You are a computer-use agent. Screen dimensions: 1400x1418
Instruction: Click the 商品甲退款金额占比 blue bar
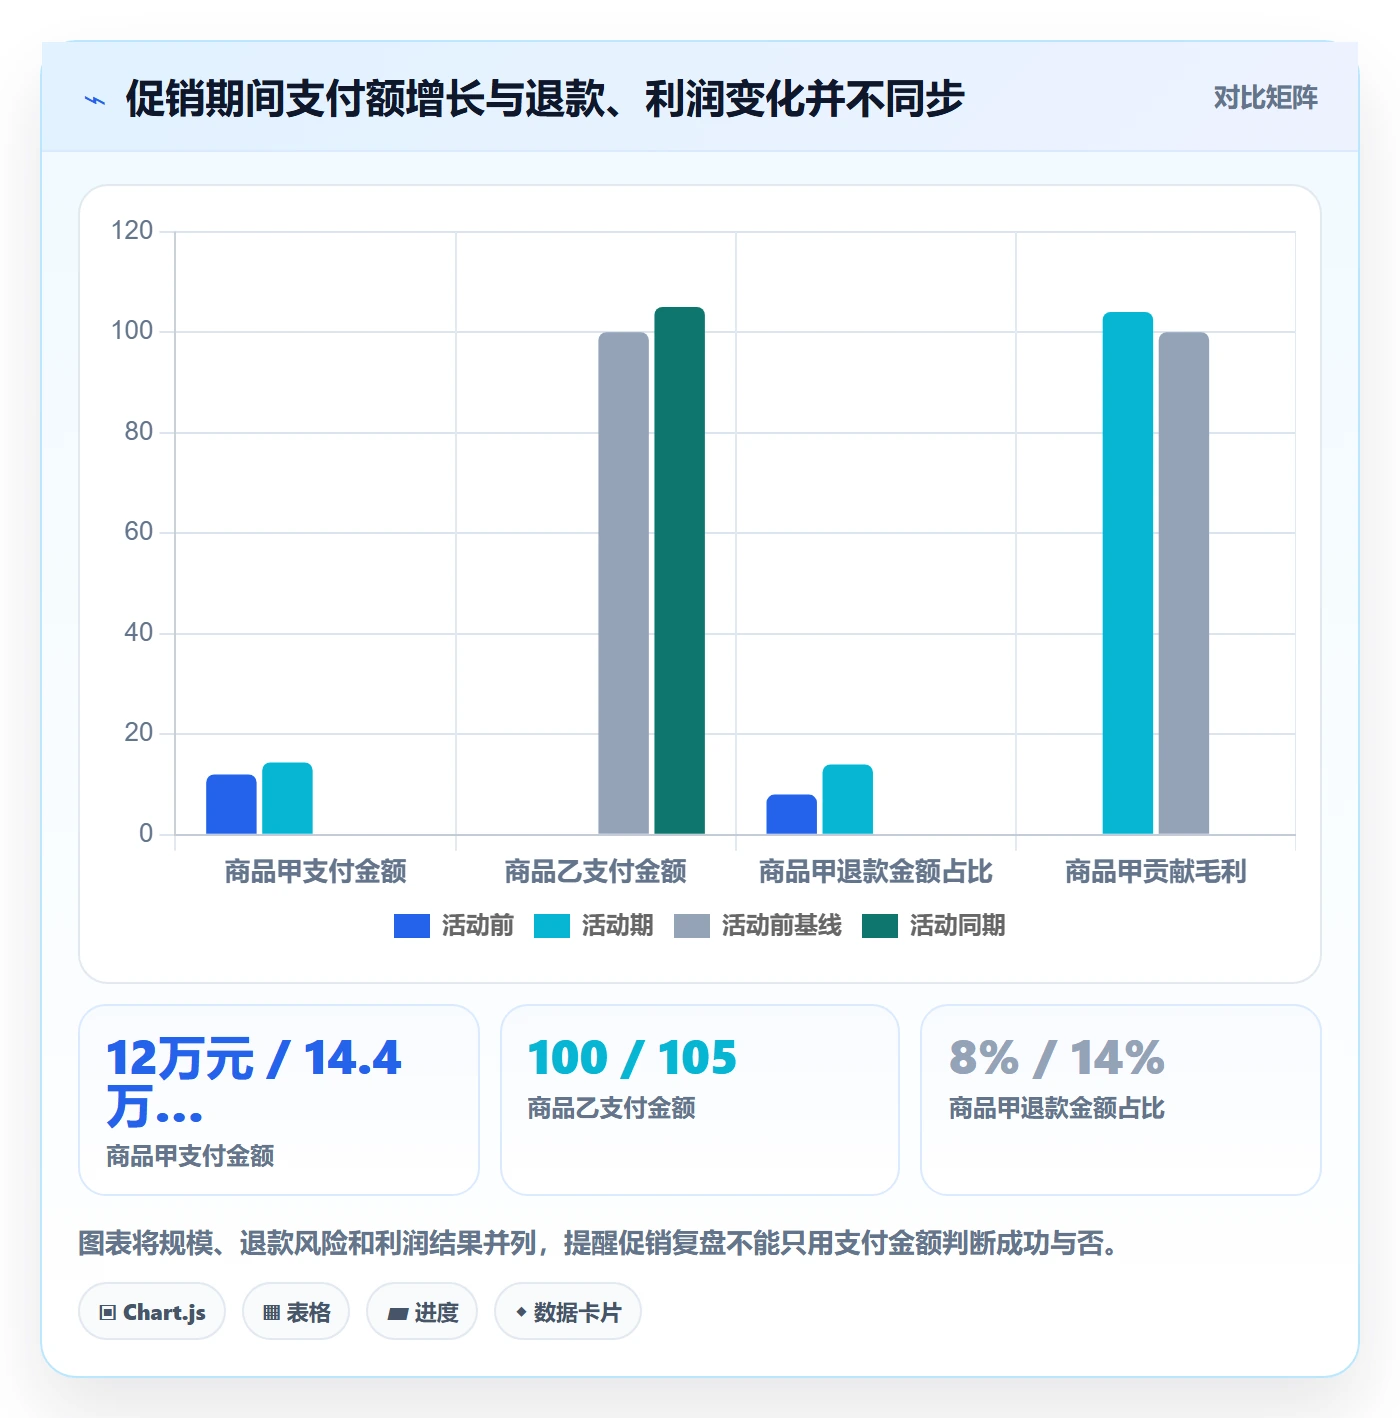[791, 814]
